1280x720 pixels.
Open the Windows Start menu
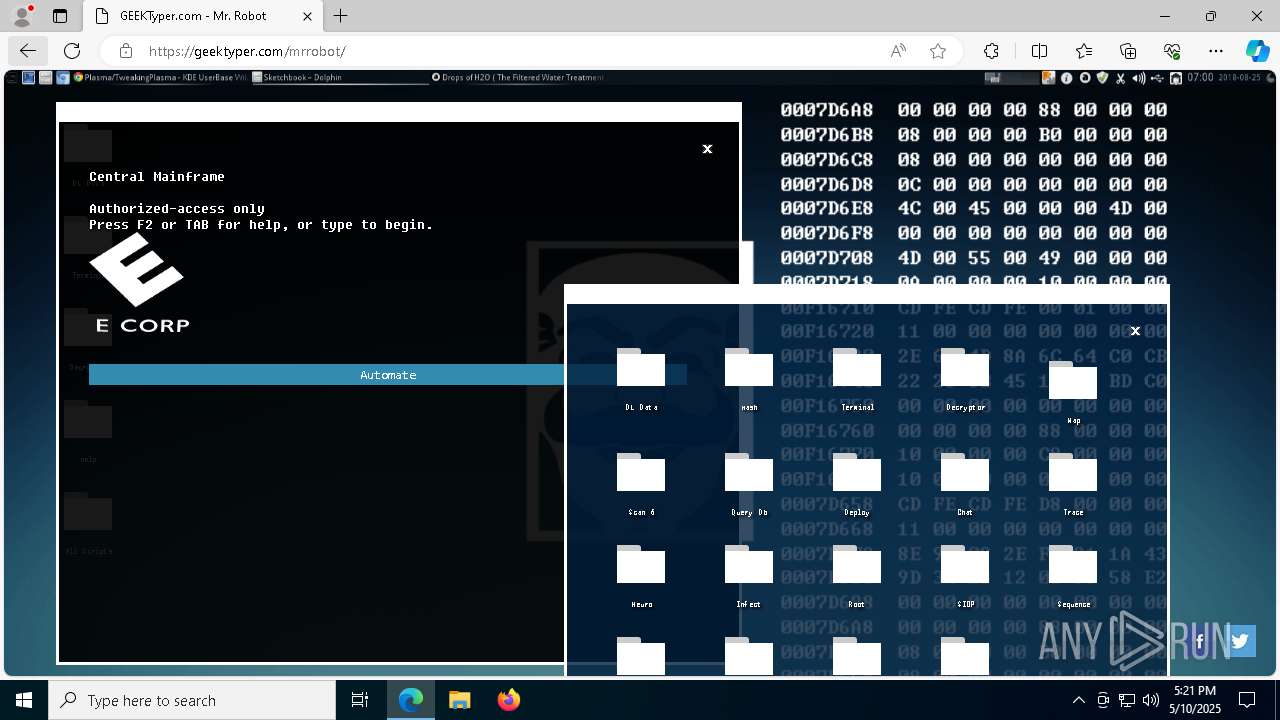click(x=24, y=700)
